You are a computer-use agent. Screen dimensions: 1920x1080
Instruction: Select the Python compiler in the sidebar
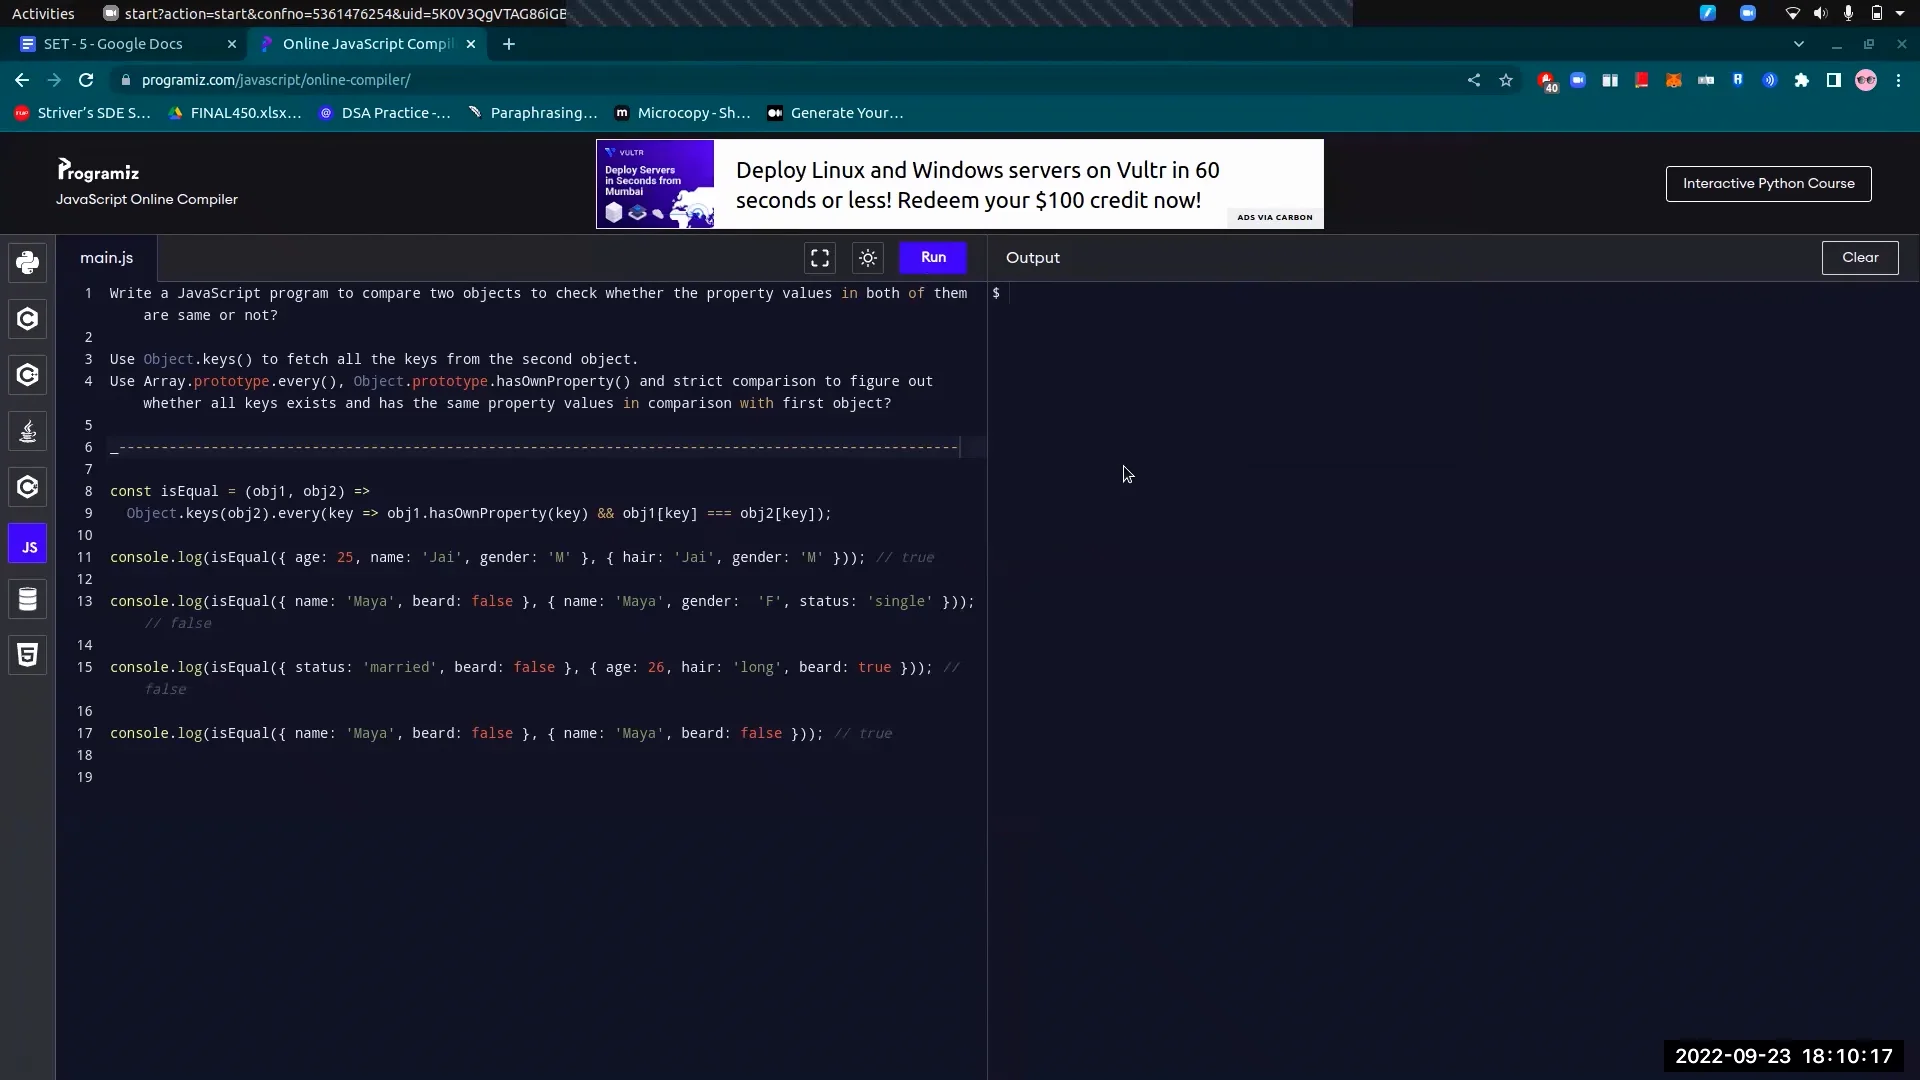coord(27,262)
